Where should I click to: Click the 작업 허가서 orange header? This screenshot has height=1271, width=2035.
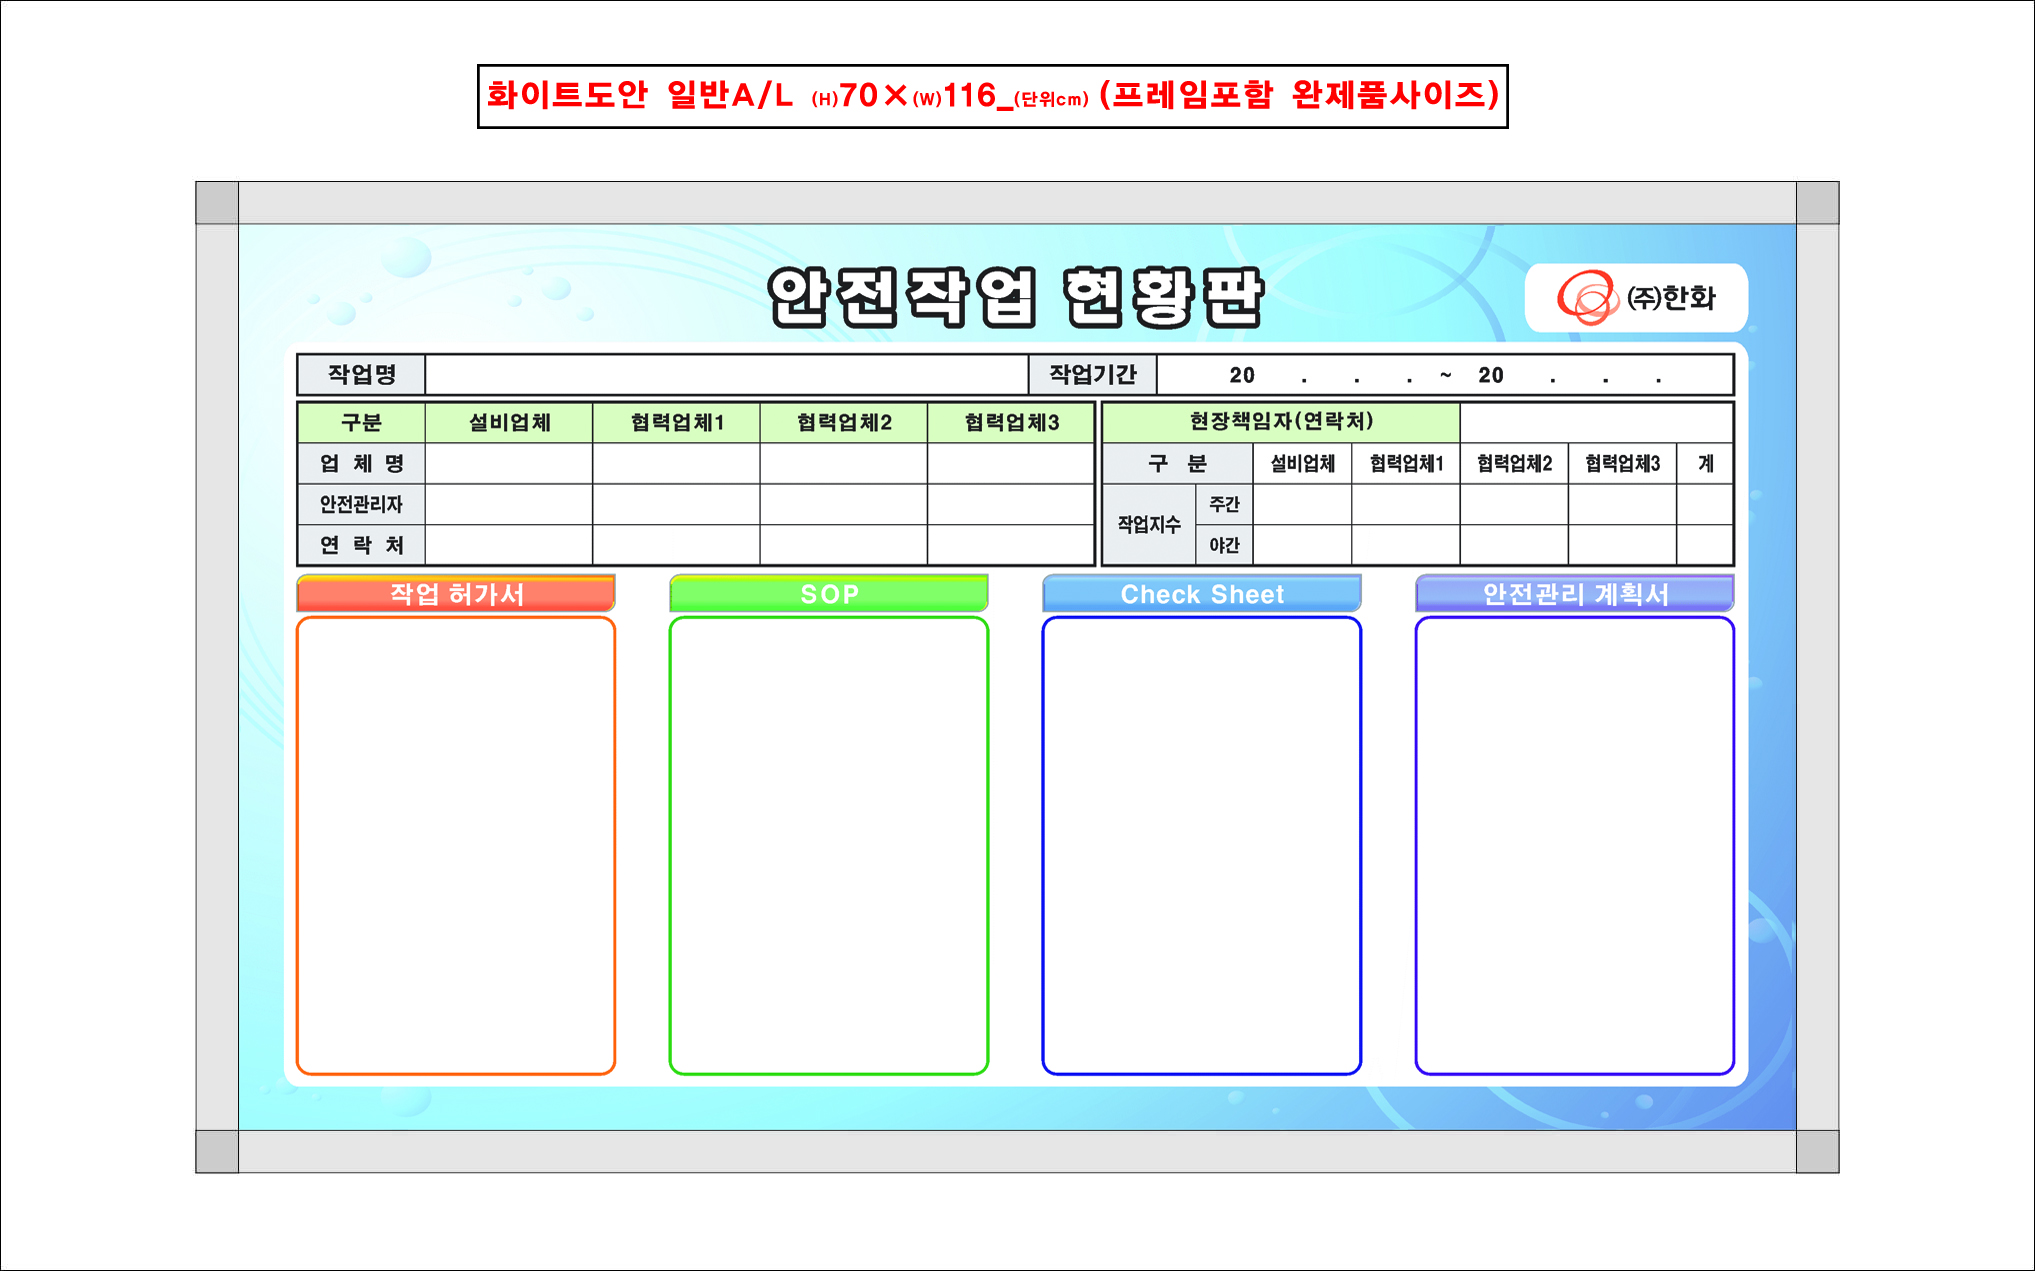coord(456,594)
